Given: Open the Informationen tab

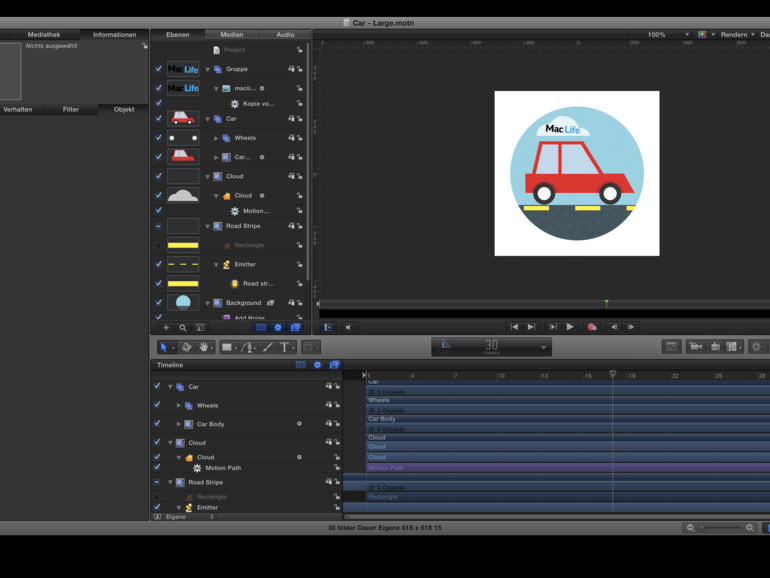Looking at the screenshot, I should click(114, 34).
